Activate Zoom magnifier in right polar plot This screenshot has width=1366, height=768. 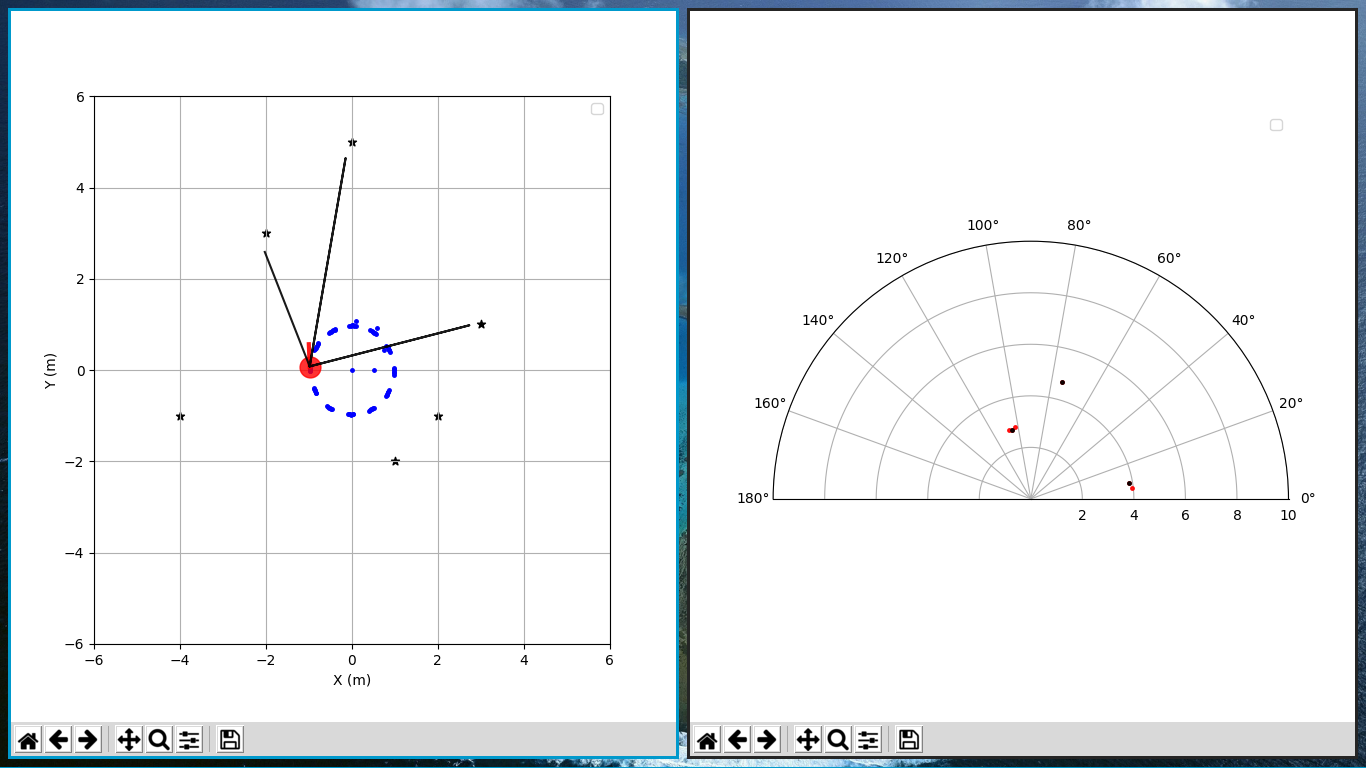coord(838,740)
